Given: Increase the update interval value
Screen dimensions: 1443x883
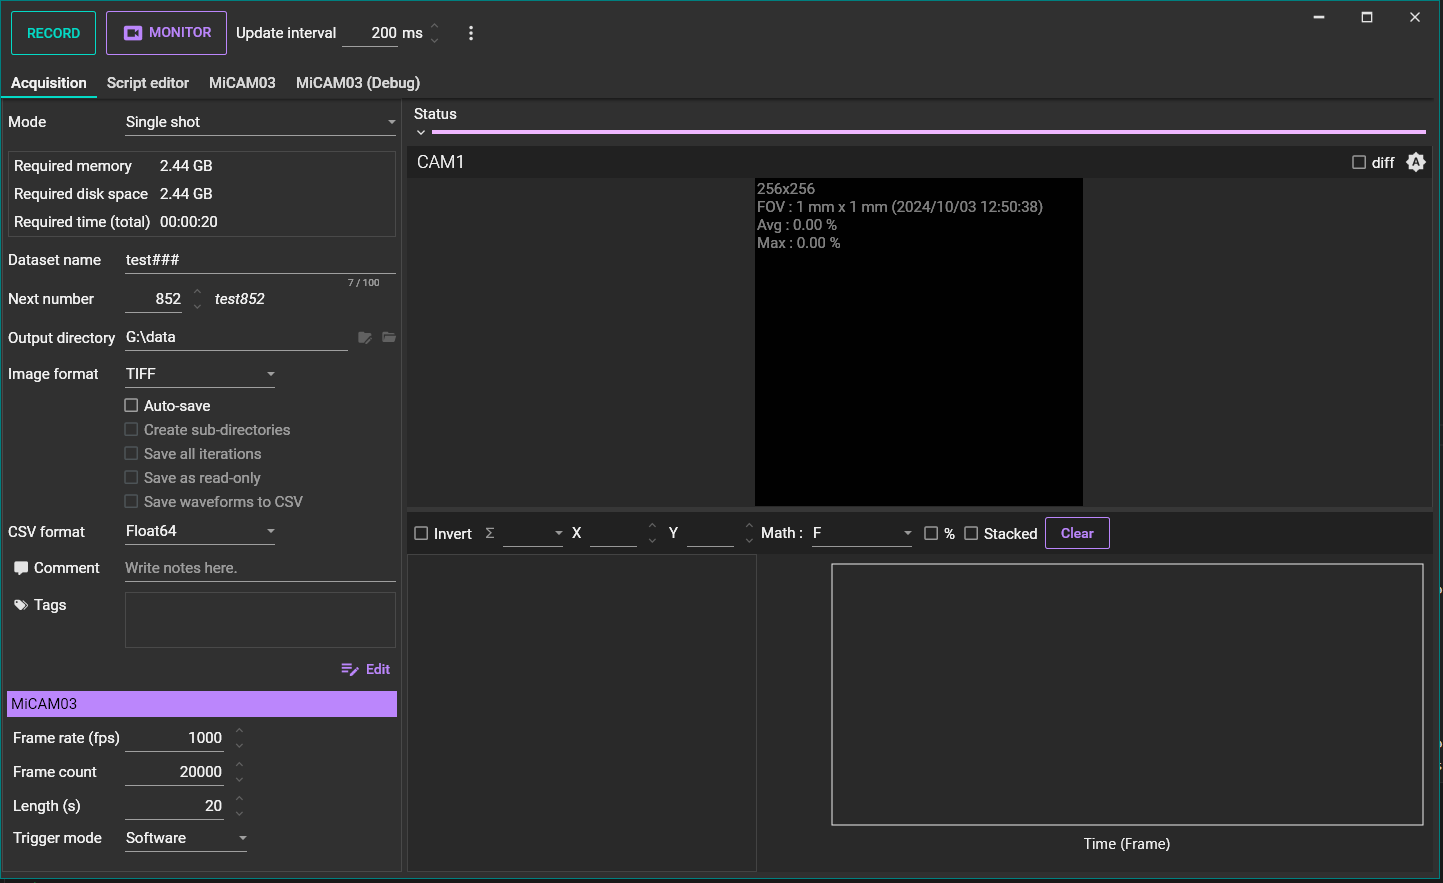Looking at the screenshot, I should (x=435, y=26).
